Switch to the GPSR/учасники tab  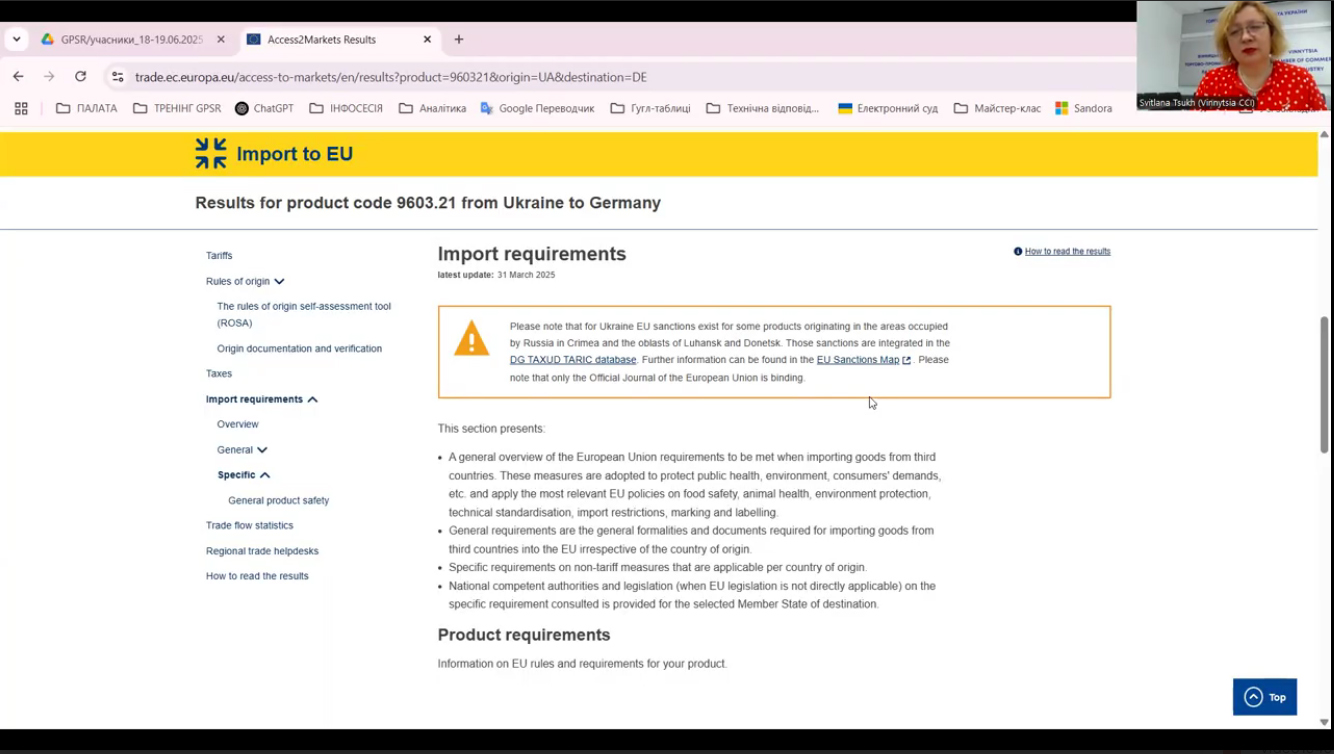130,40
